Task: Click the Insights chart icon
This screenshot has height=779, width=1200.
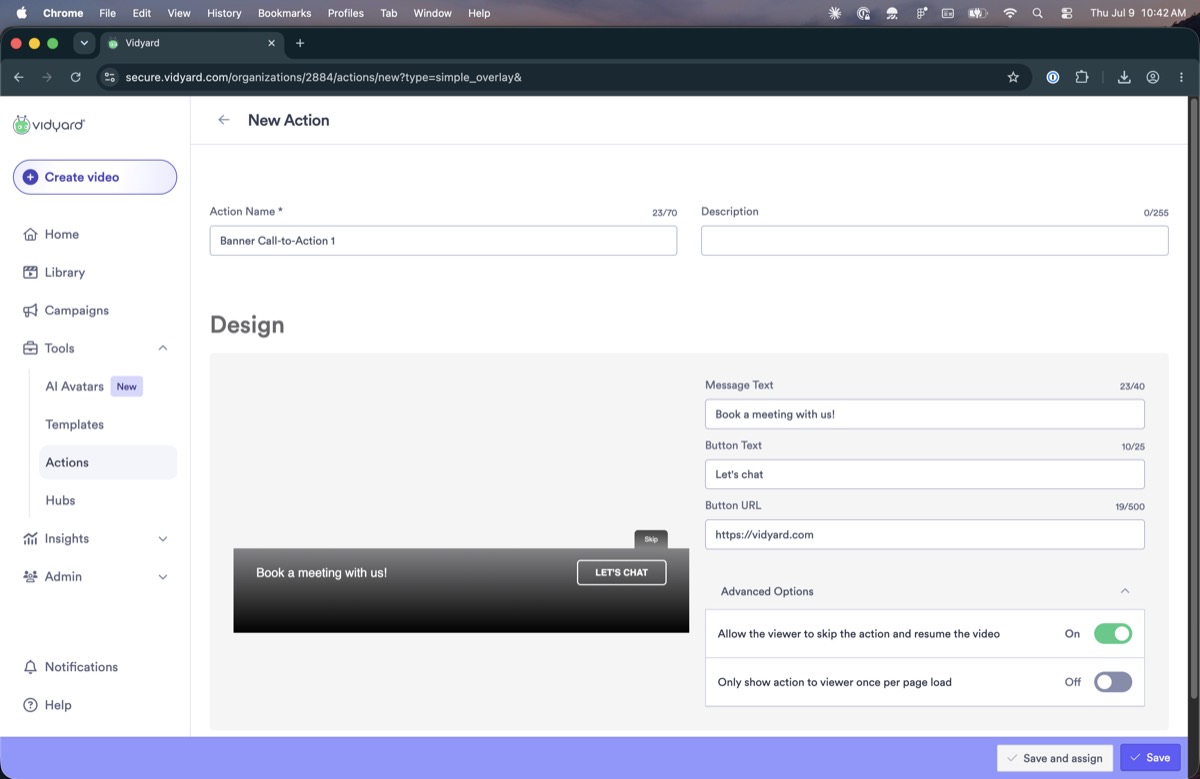Action: click(30, 538)
